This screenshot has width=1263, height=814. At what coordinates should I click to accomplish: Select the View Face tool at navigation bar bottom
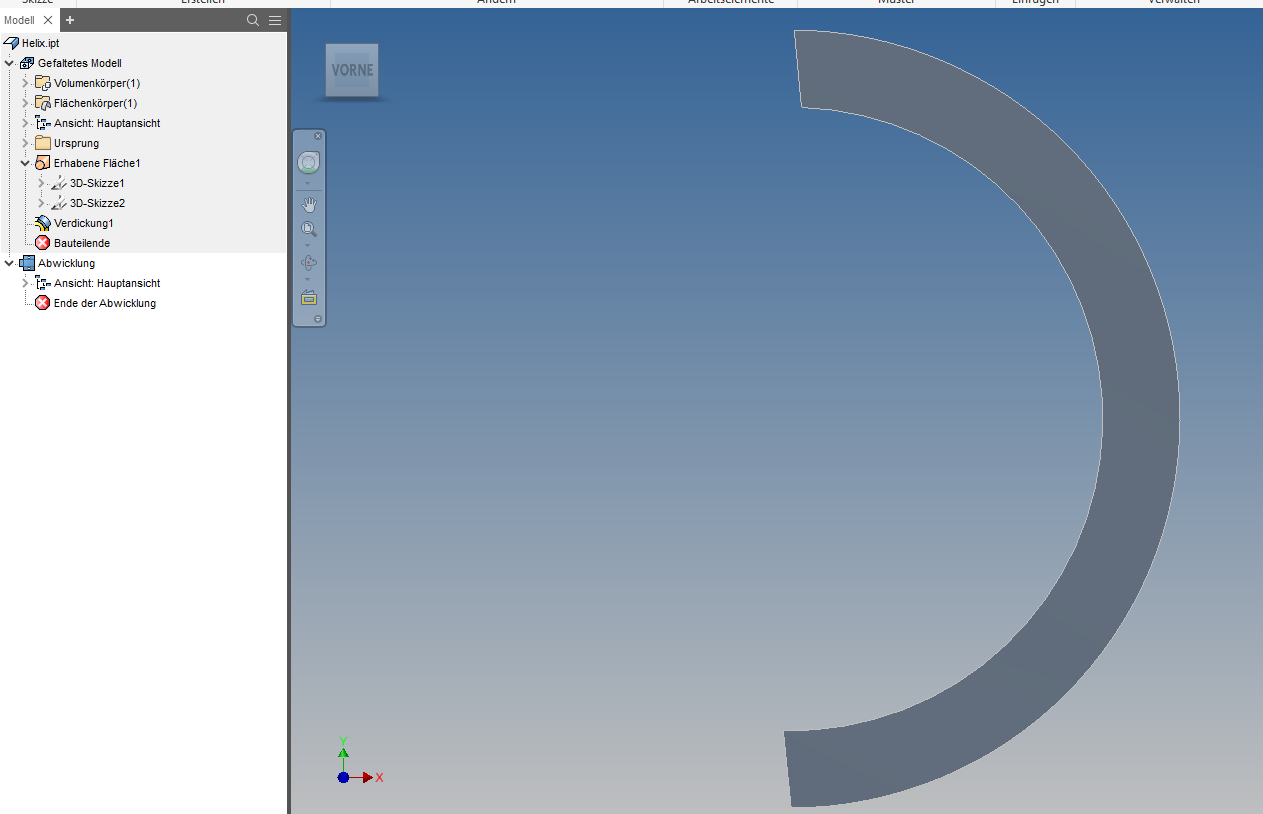pyautogui.click(x=309, y=297)
